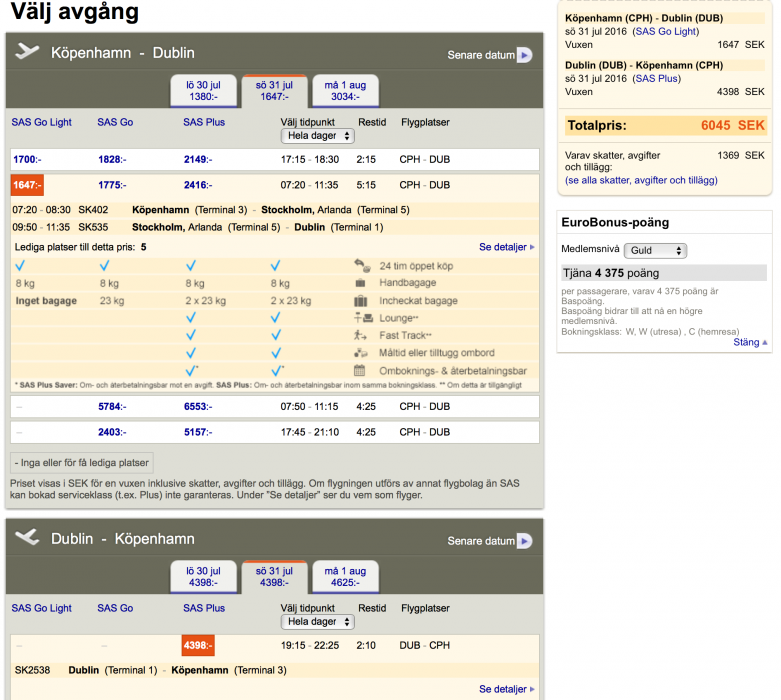
Task: Select the 1647:- SAS Go Light fare
Action: click(x=24, y=185)
